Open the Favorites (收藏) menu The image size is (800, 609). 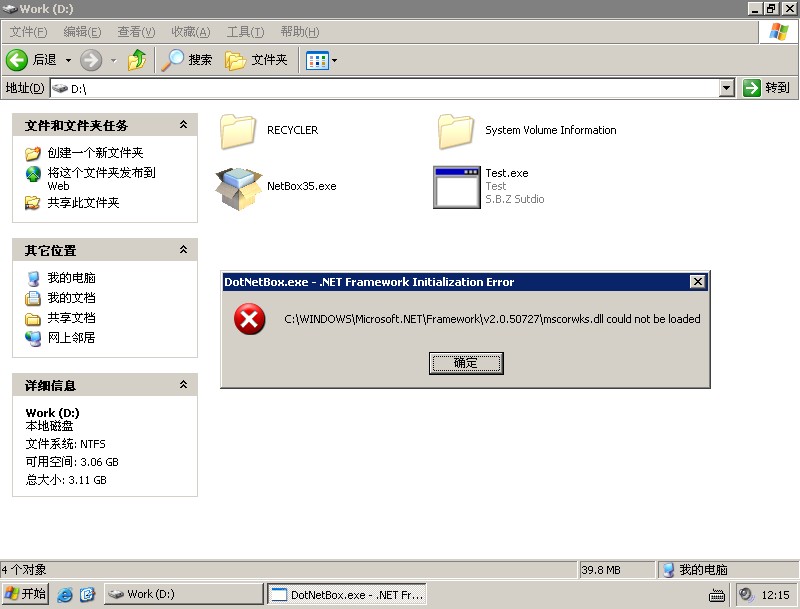(191, 32)
